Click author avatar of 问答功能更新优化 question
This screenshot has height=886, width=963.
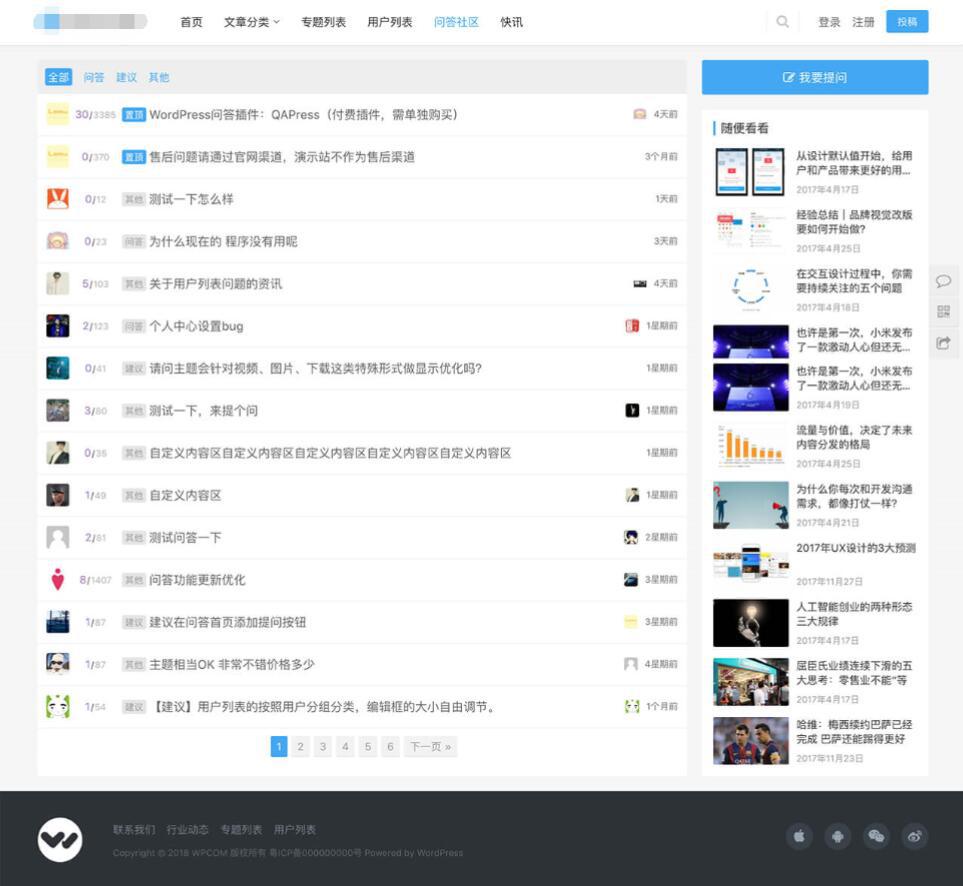click(x=58, y=580)
